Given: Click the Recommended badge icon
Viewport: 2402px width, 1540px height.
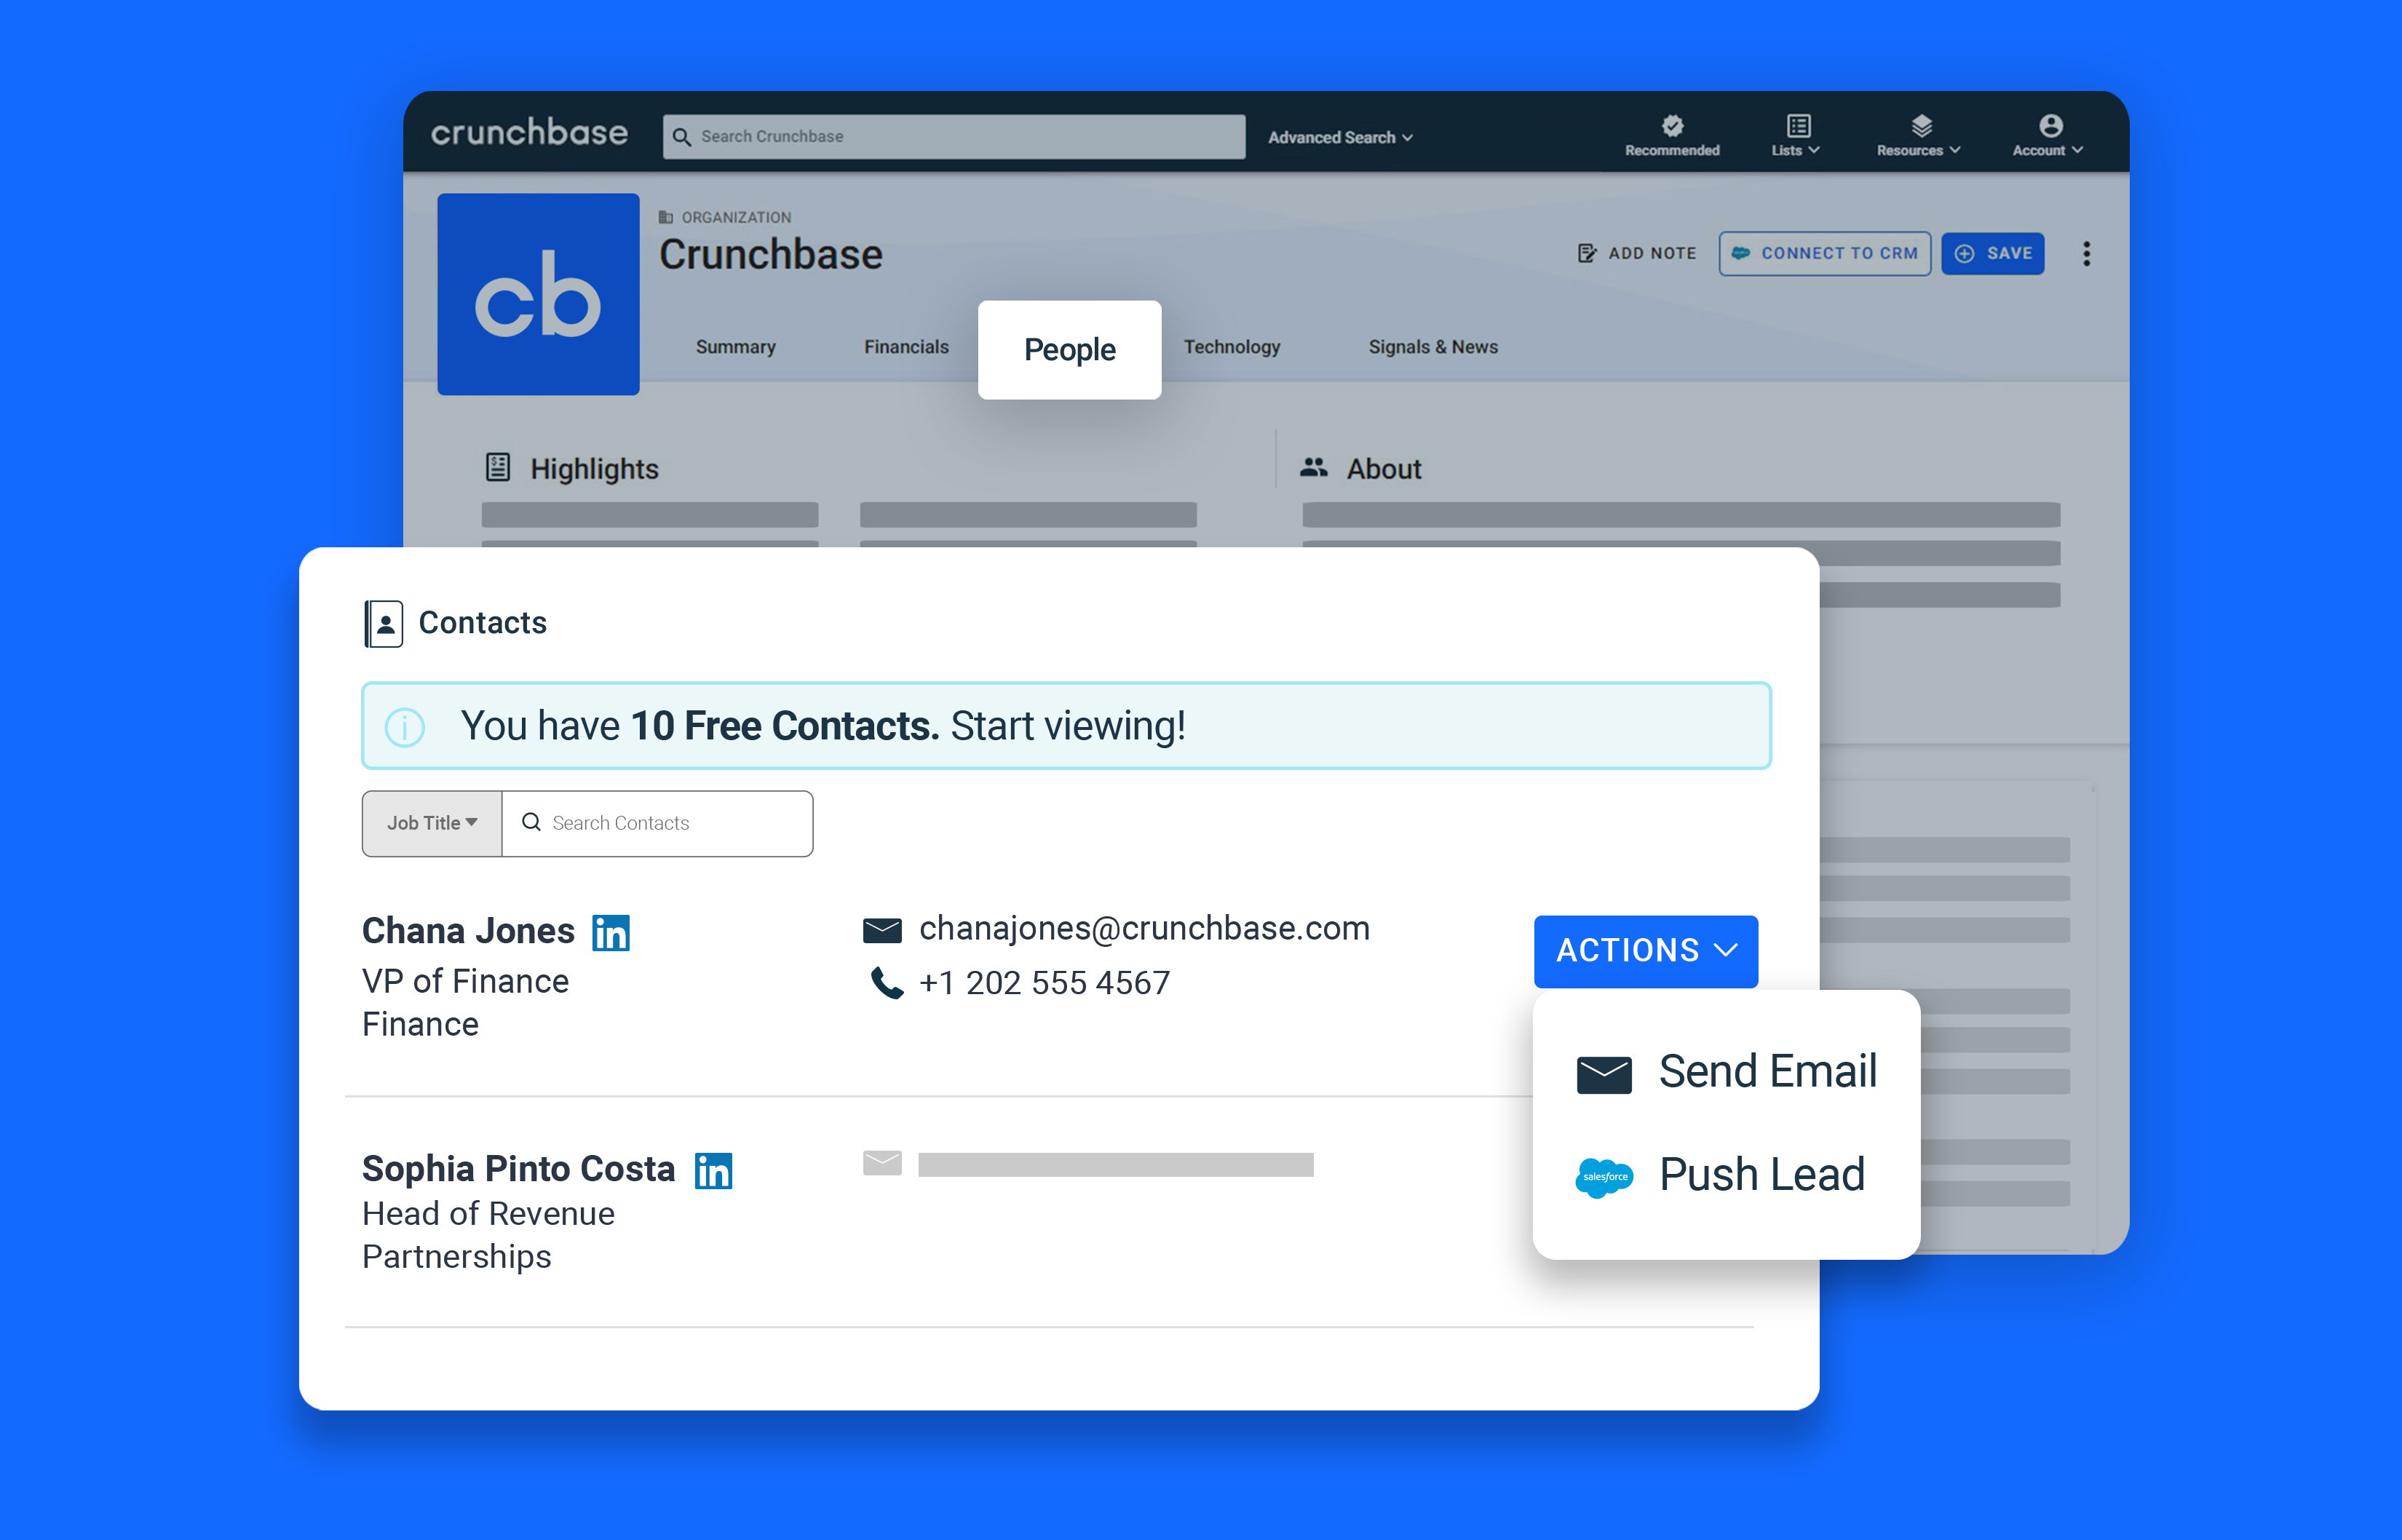Looking at the screenshot, I should [x=1672, y=127].
